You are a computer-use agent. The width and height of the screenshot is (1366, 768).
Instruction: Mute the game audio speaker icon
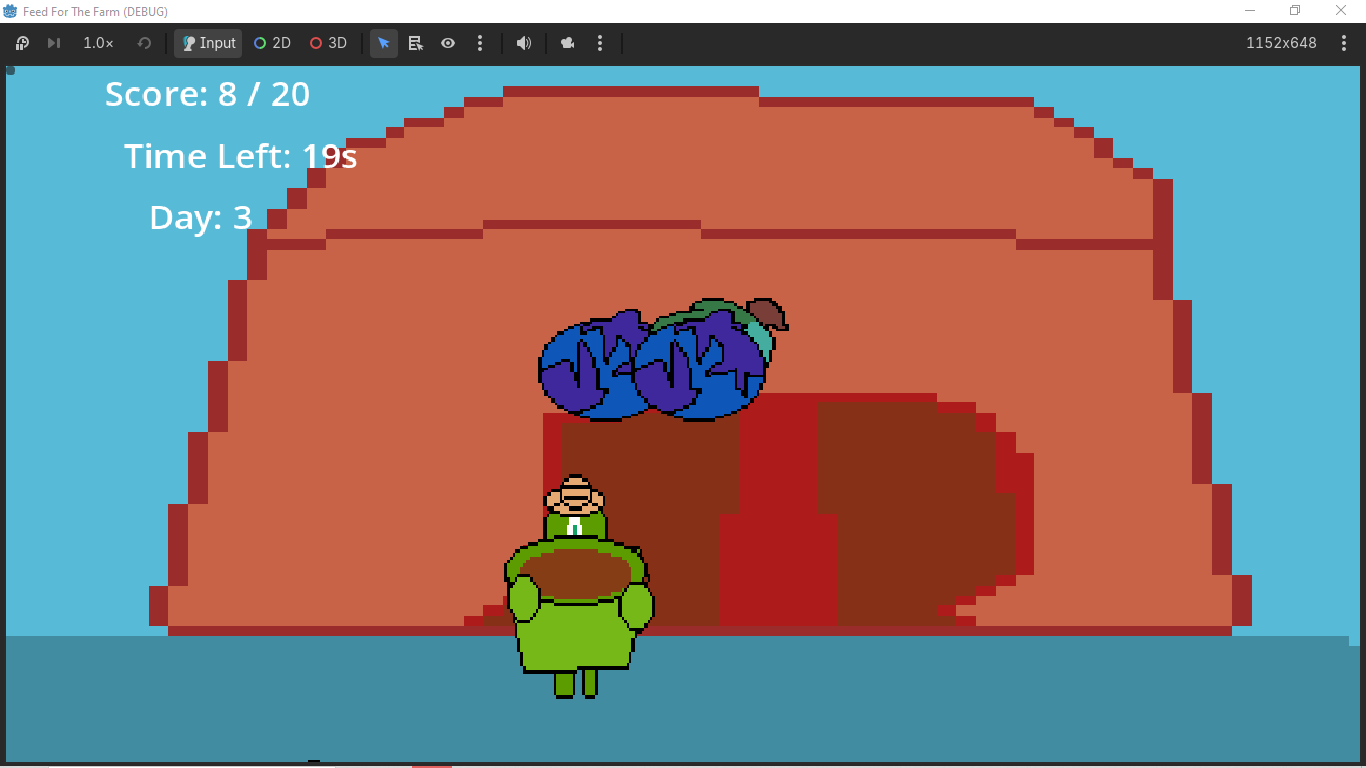pos(523,43)
